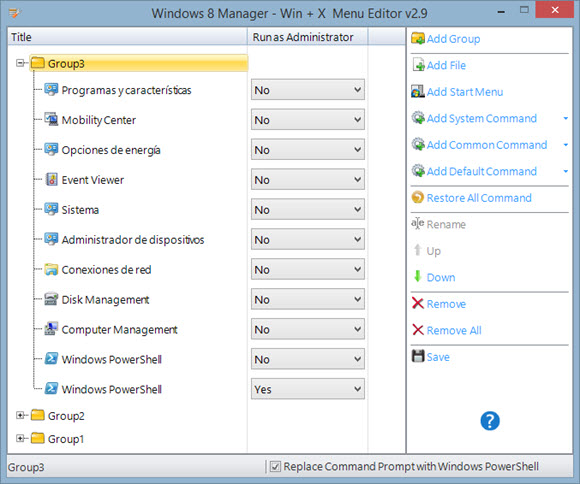Screen dimensions: 580x484
Task: Click the red Remove X icon
Action: click(418, 303)
